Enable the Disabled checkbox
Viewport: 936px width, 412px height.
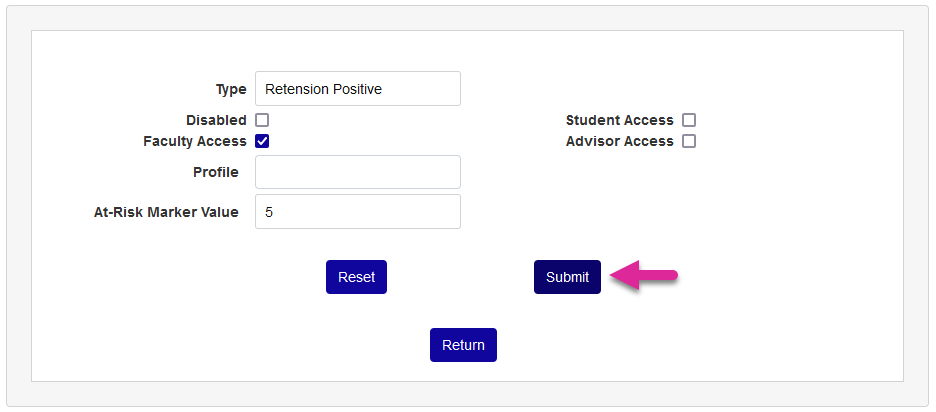pos(262,120)
